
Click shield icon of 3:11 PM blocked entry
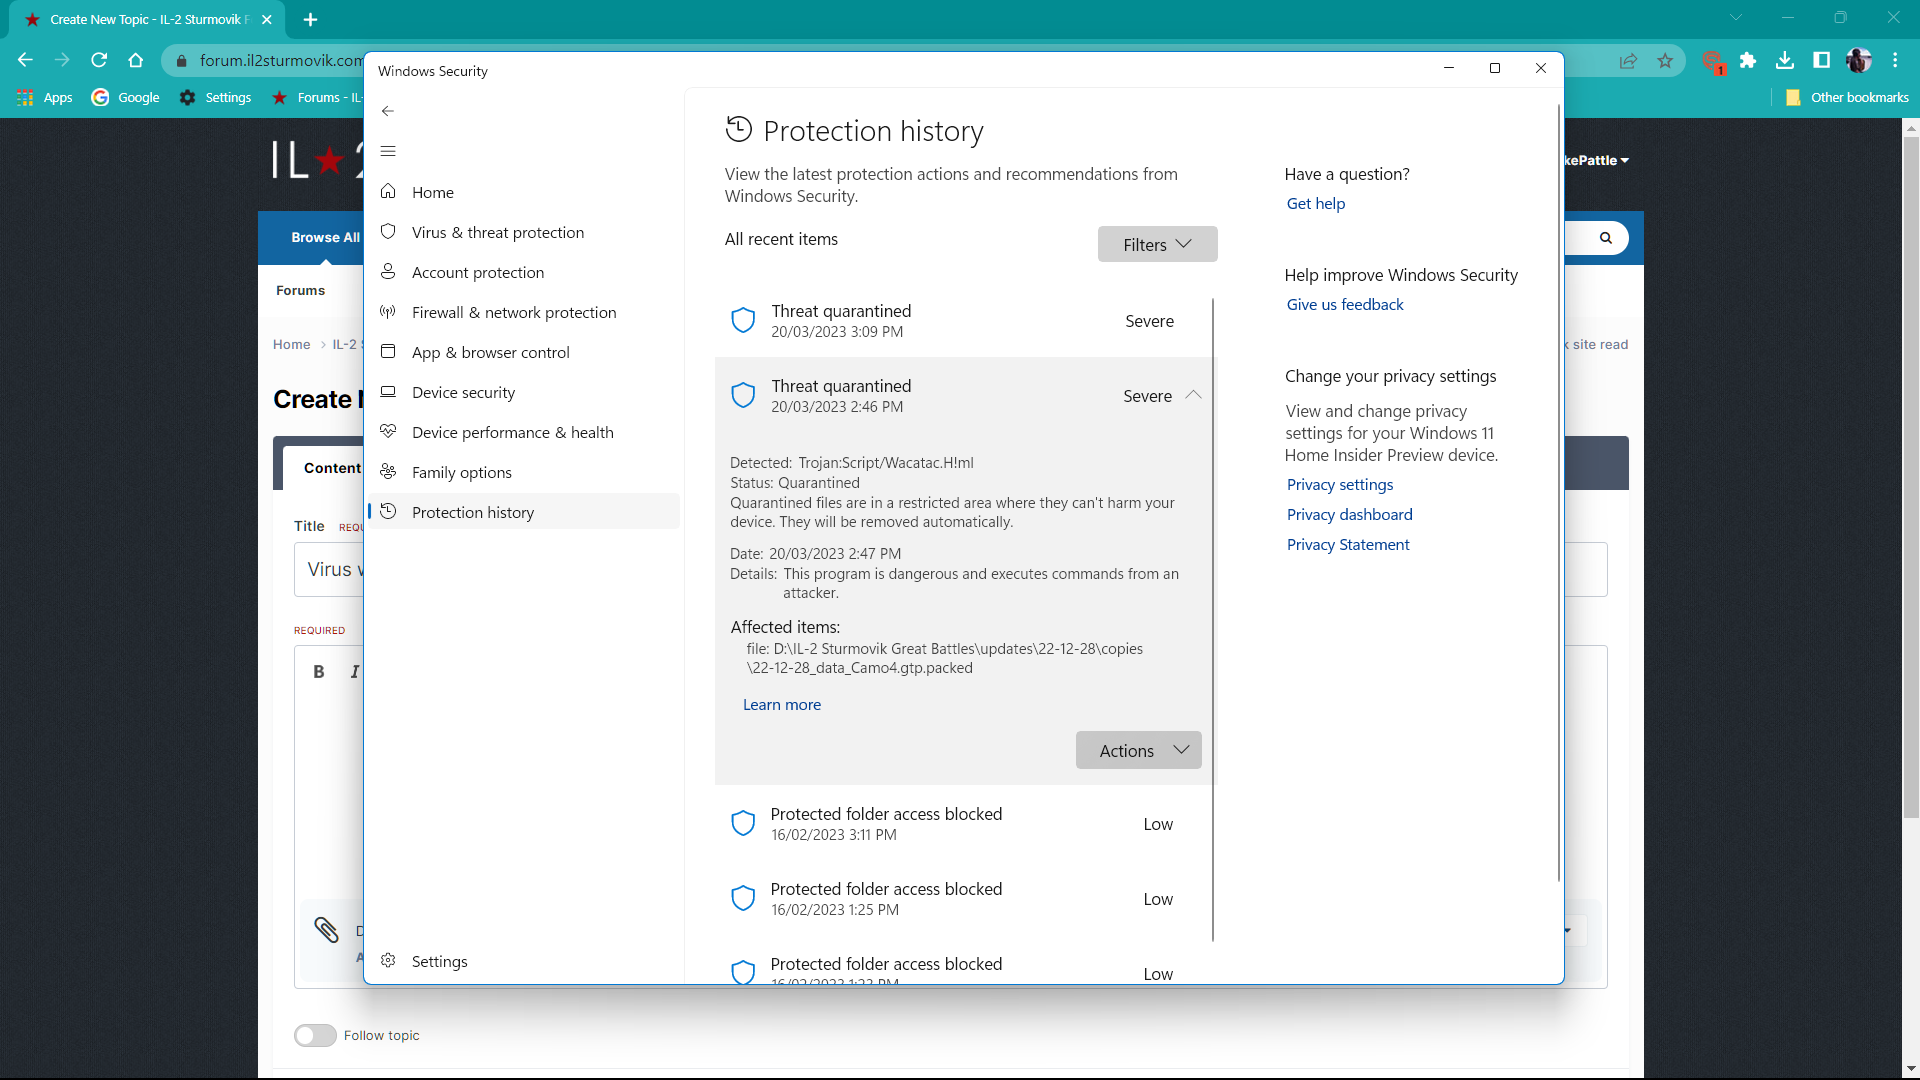click(x=743, y=823)
